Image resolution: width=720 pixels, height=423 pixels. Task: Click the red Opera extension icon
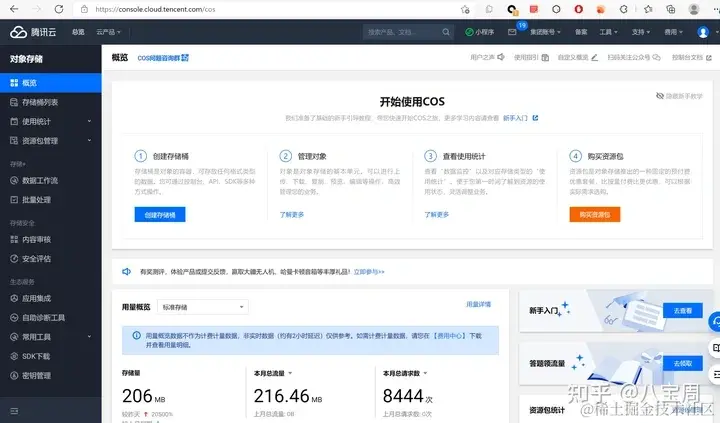(578, 9)
